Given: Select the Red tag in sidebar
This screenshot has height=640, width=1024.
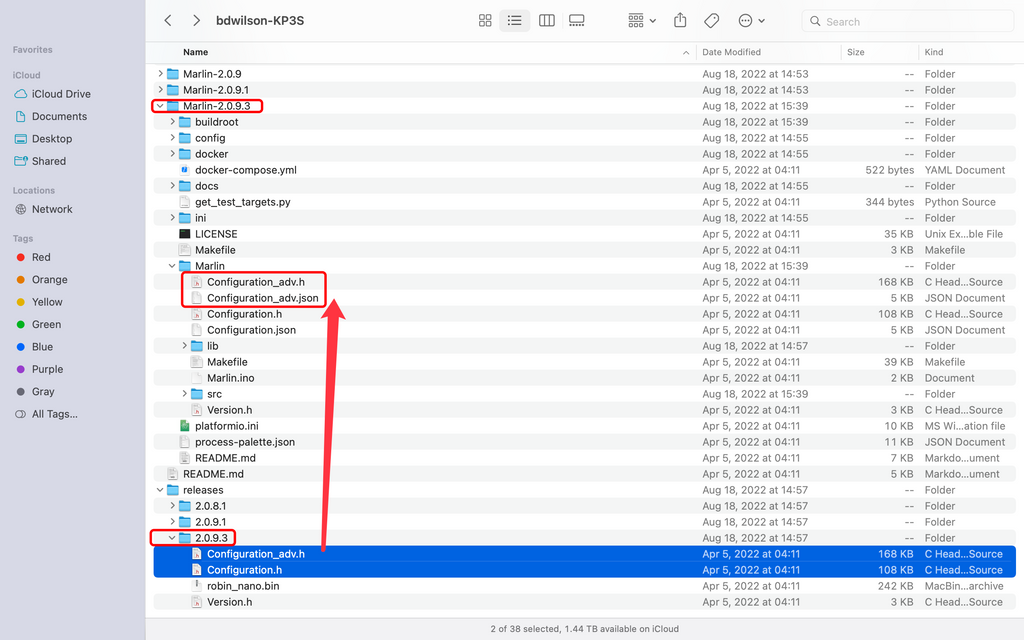Looking at the screenshot, I should pos(41,257).
